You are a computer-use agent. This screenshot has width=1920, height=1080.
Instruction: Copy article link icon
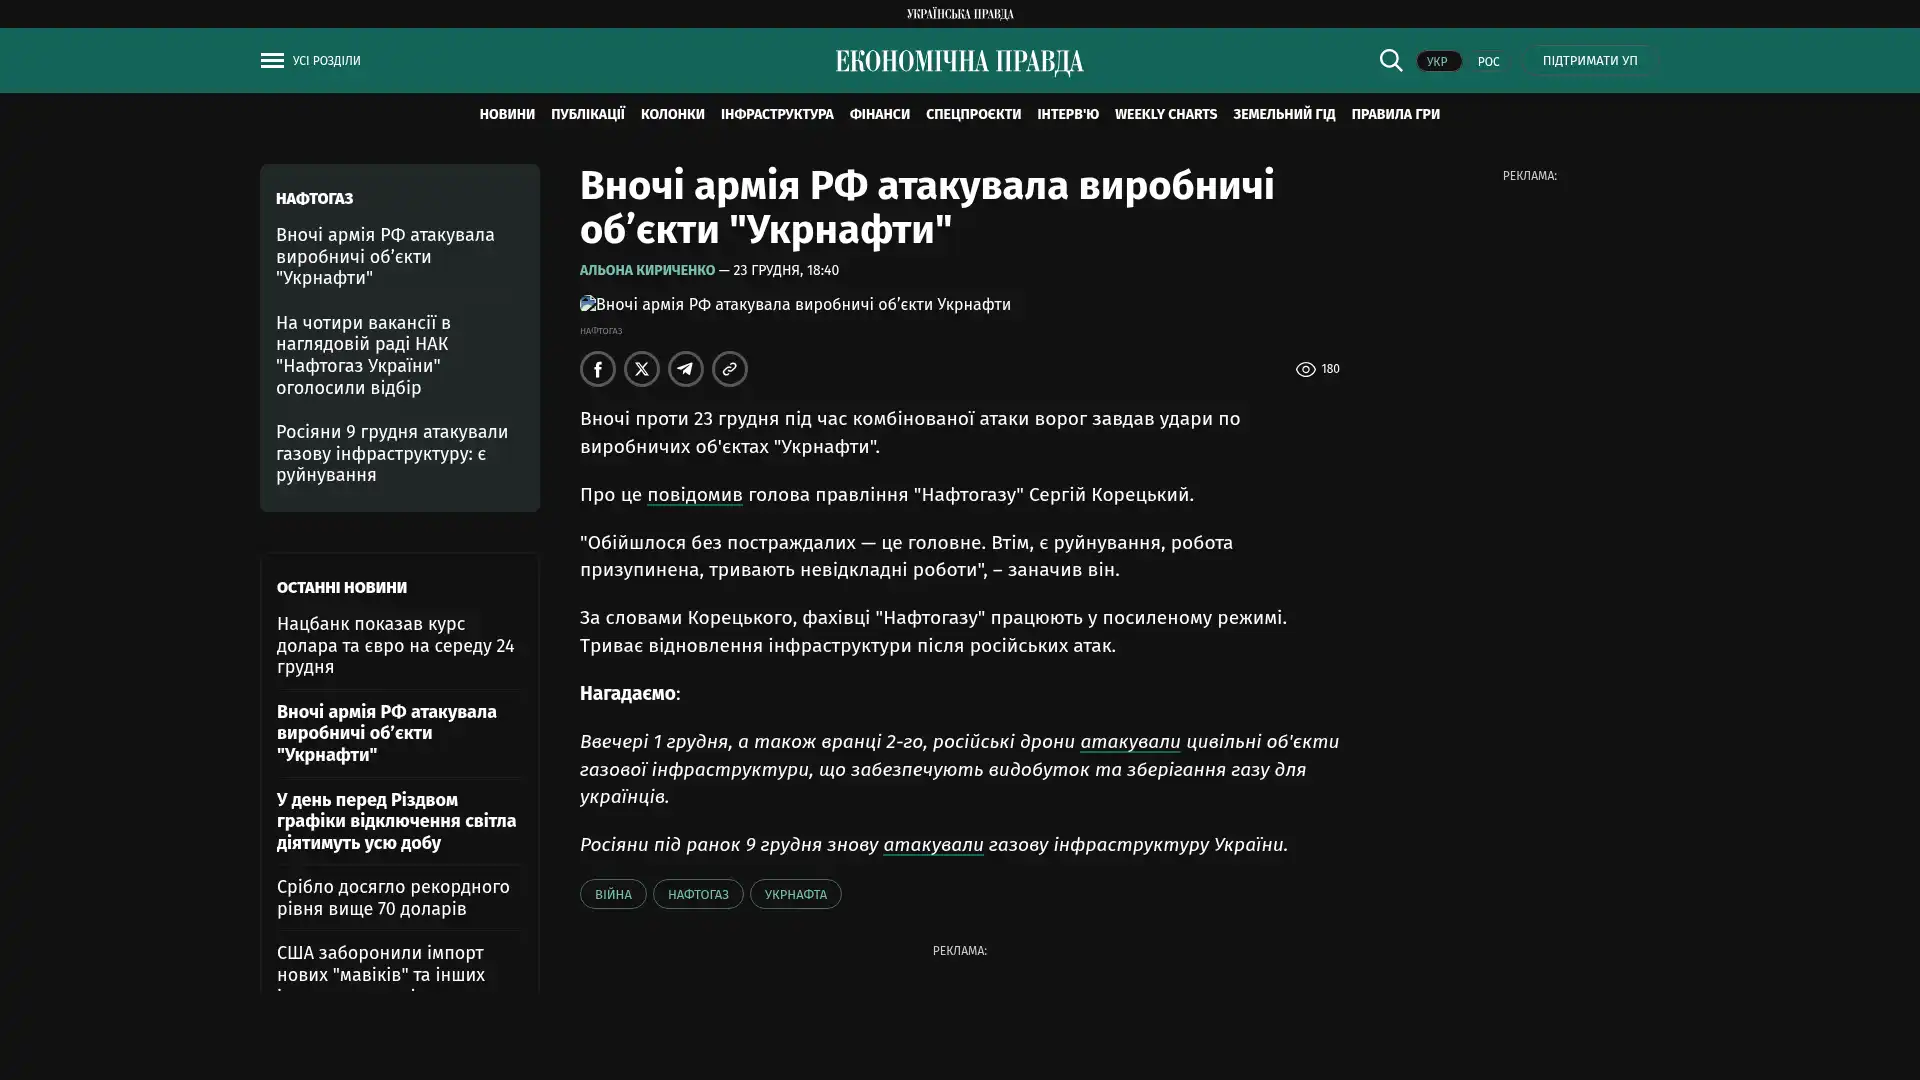pos(730,369)
